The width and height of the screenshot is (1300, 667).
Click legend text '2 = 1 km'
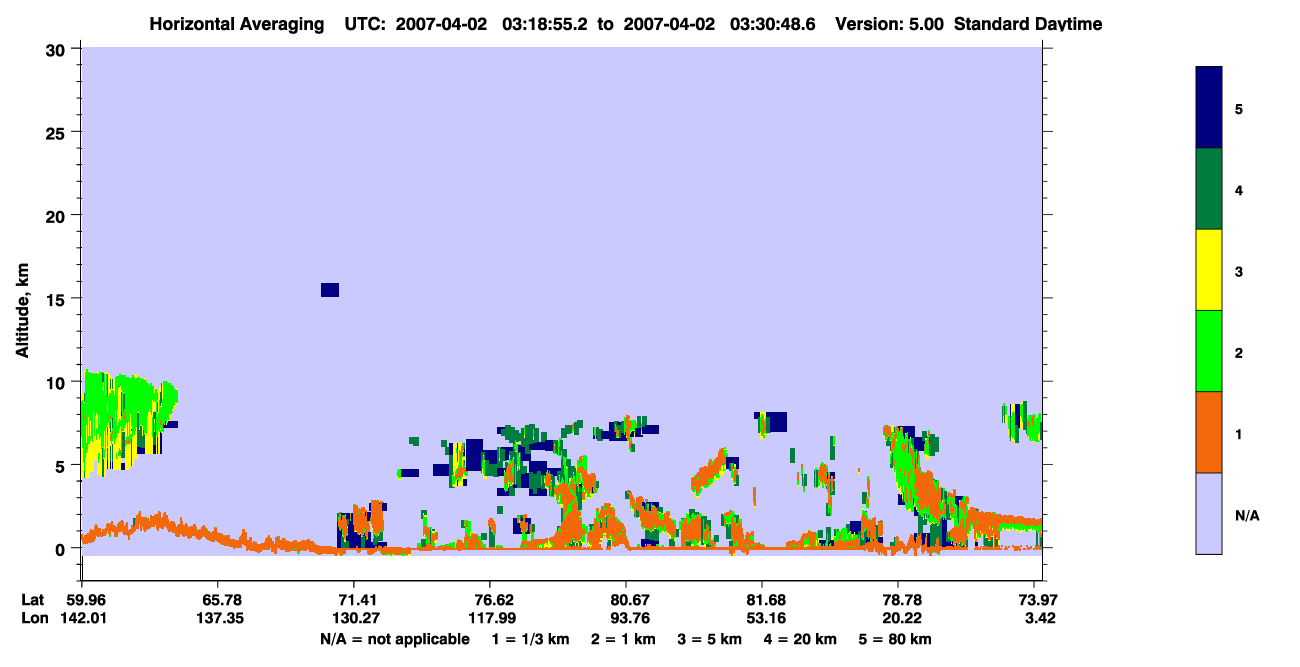[622, 639]
